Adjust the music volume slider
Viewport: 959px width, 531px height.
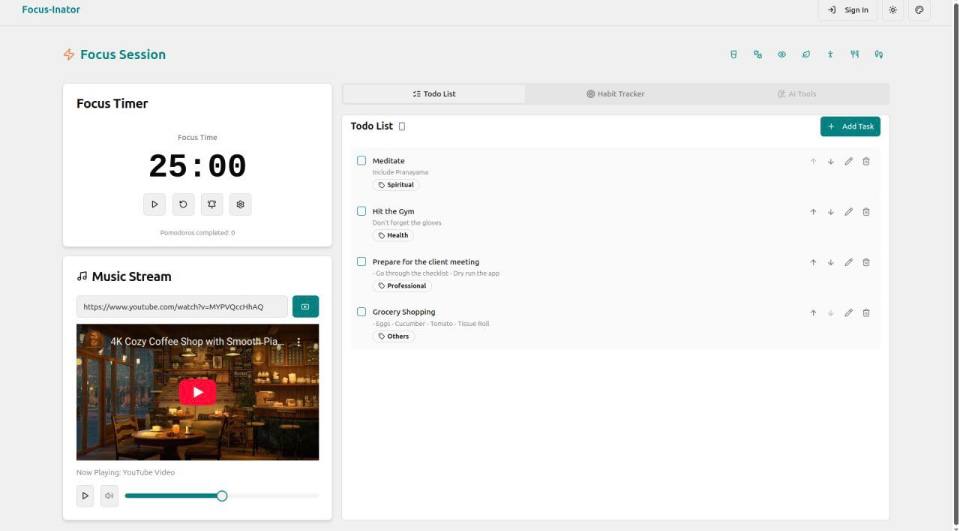(222, 495)
